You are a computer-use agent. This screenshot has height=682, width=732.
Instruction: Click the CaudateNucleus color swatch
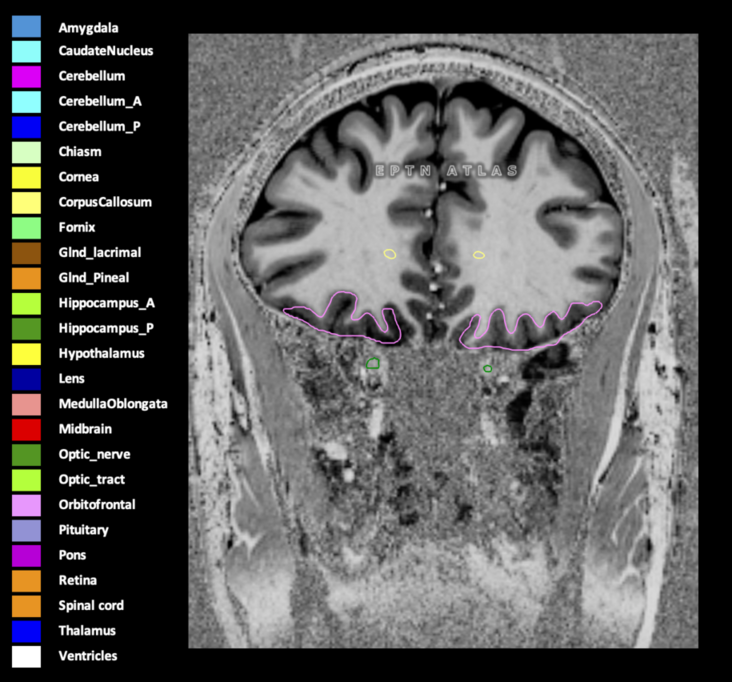pyautogui.click(x=26, y=51)
